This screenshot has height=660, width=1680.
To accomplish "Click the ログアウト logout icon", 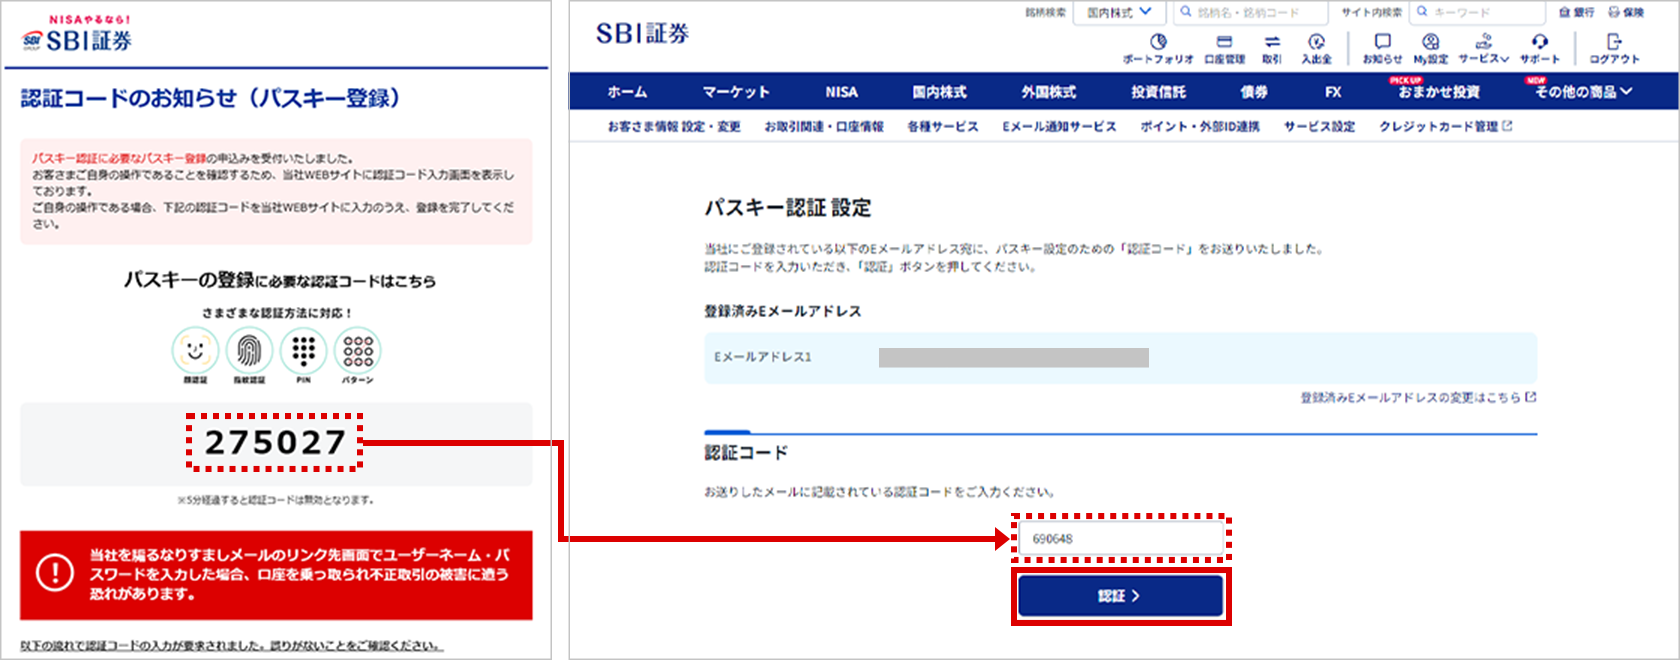I will click(1614, 47).
